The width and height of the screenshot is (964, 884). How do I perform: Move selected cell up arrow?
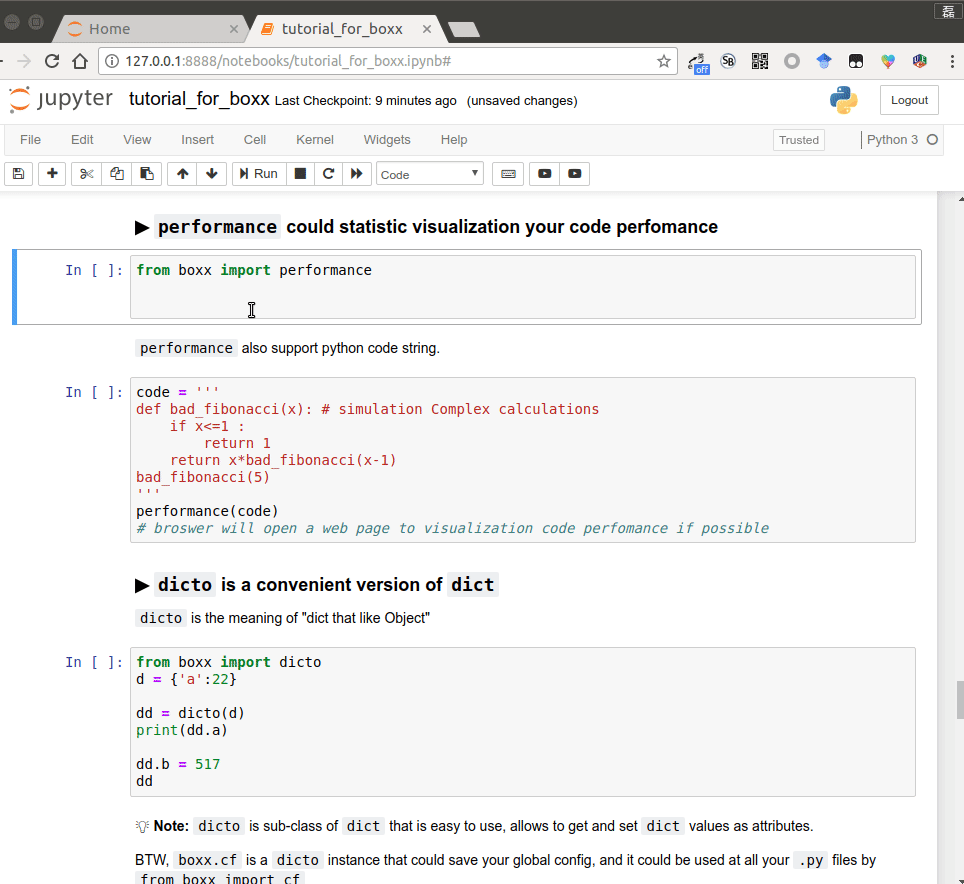(x=183, y=174)
